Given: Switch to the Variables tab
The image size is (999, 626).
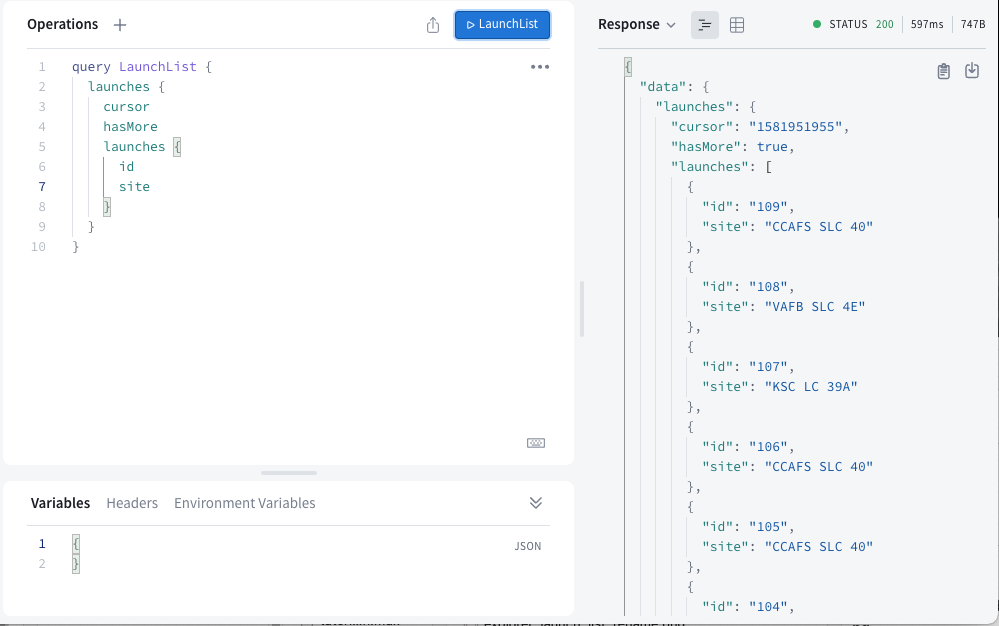Looking at the screenshot, I should coord(61,503).
